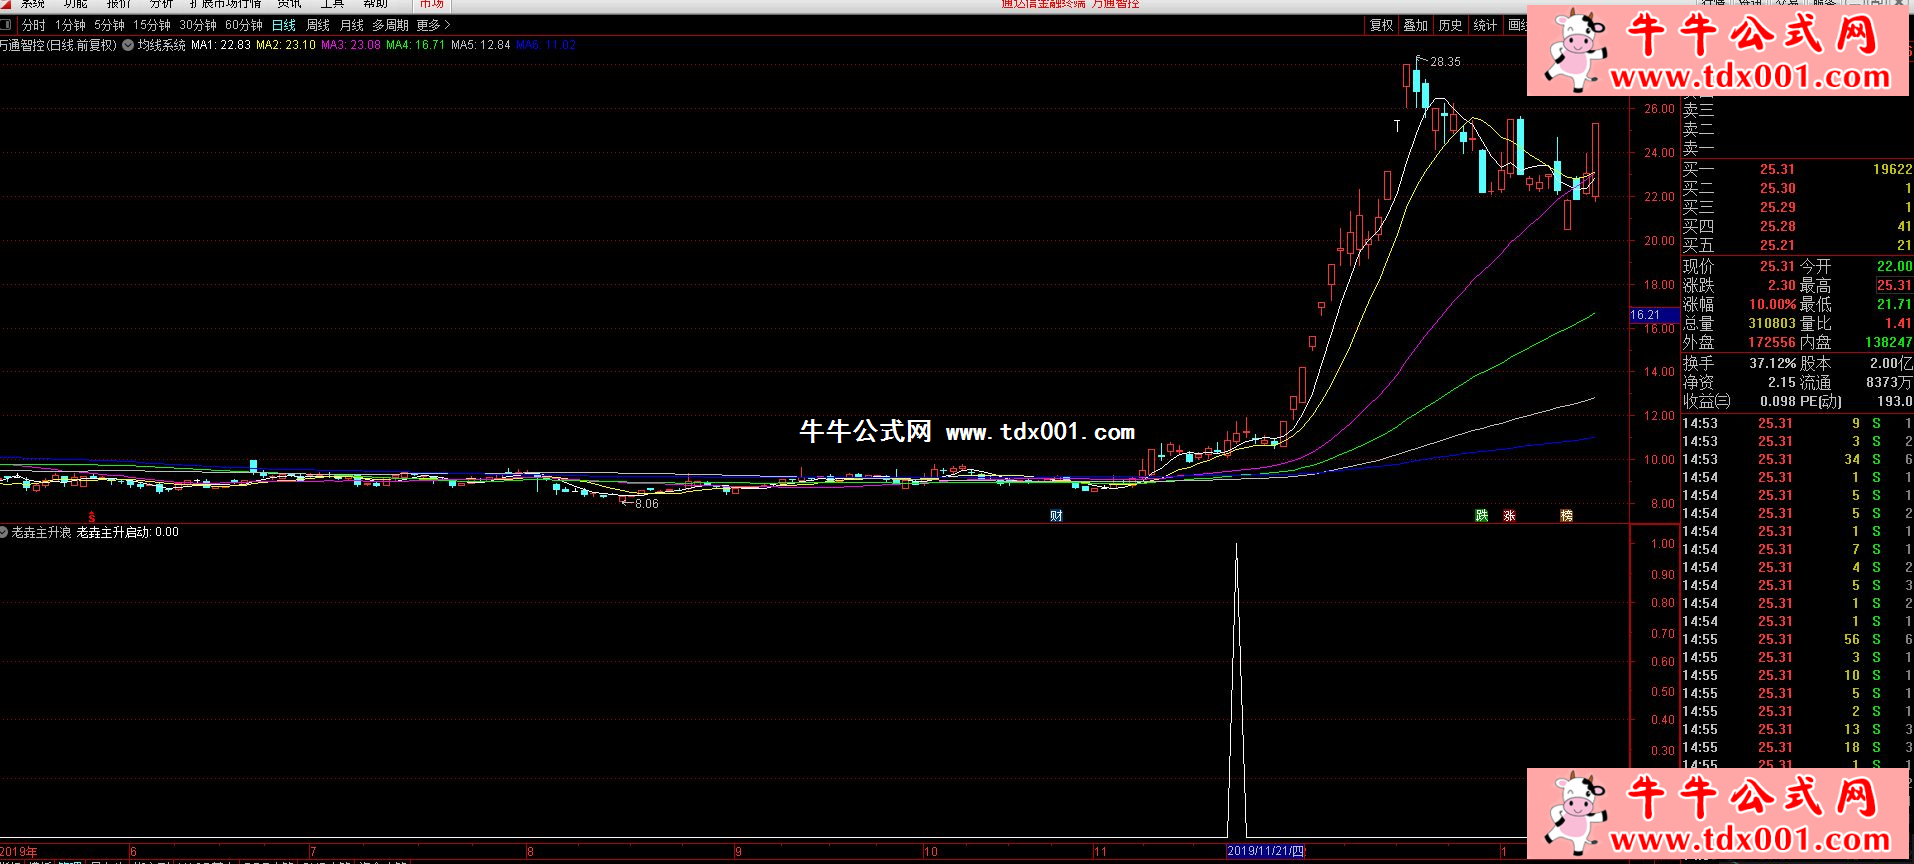
Task: Click the red 涨 marker icon
Action: (x=1510, y=516)
